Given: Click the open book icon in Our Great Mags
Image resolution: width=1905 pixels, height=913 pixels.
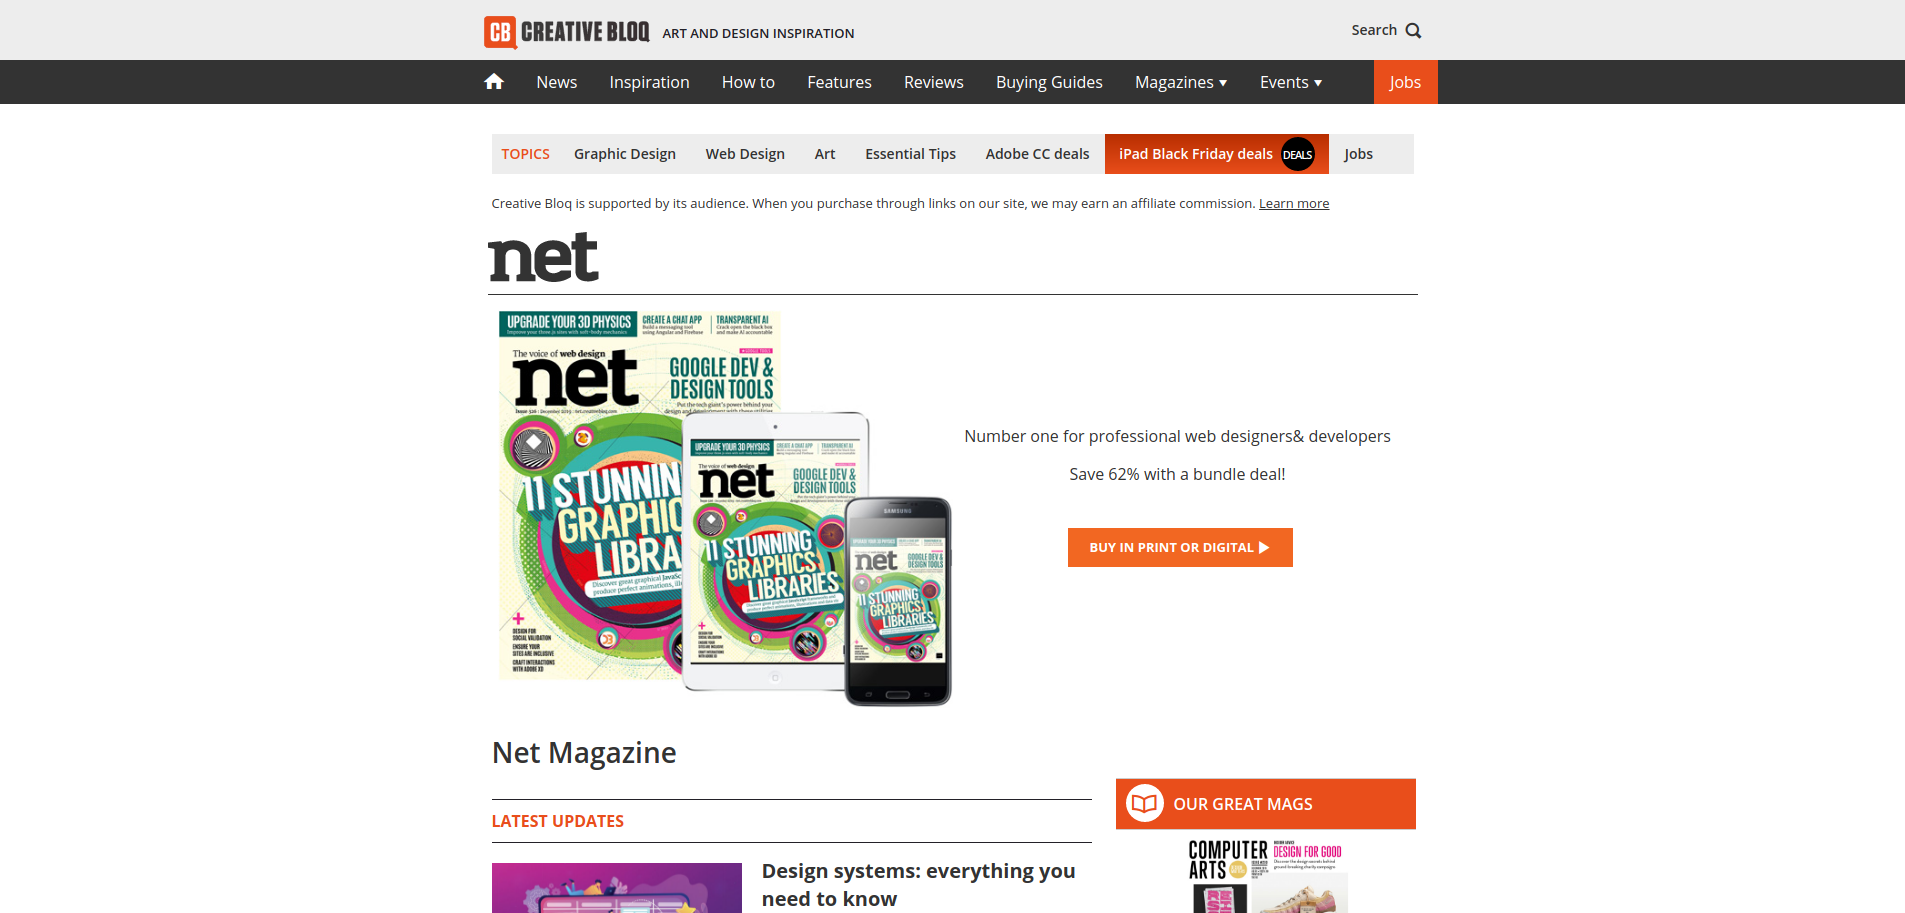Looking at the screenshot, I should (1145, 803).
